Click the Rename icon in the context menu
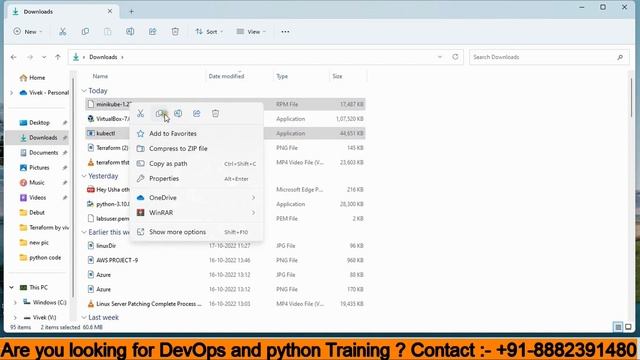The height and width of the screenshot is (360, 640). pos(178,113)
